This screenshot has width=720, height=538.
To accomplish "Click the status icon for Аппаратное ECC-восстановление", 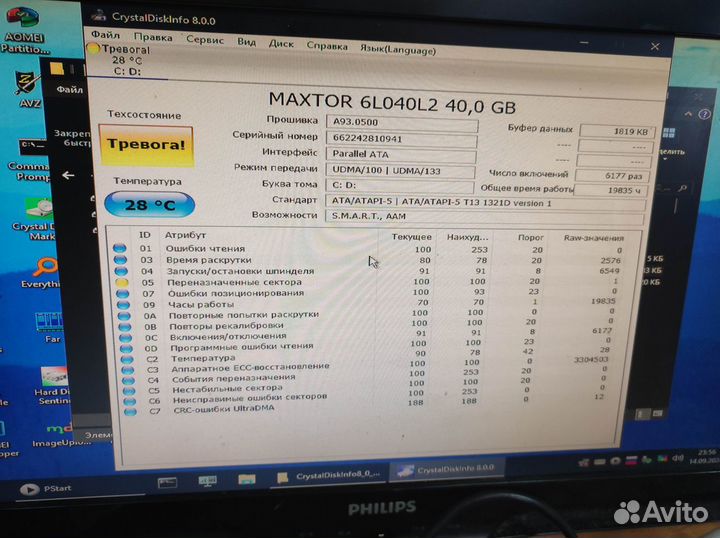I will [128, 370].
